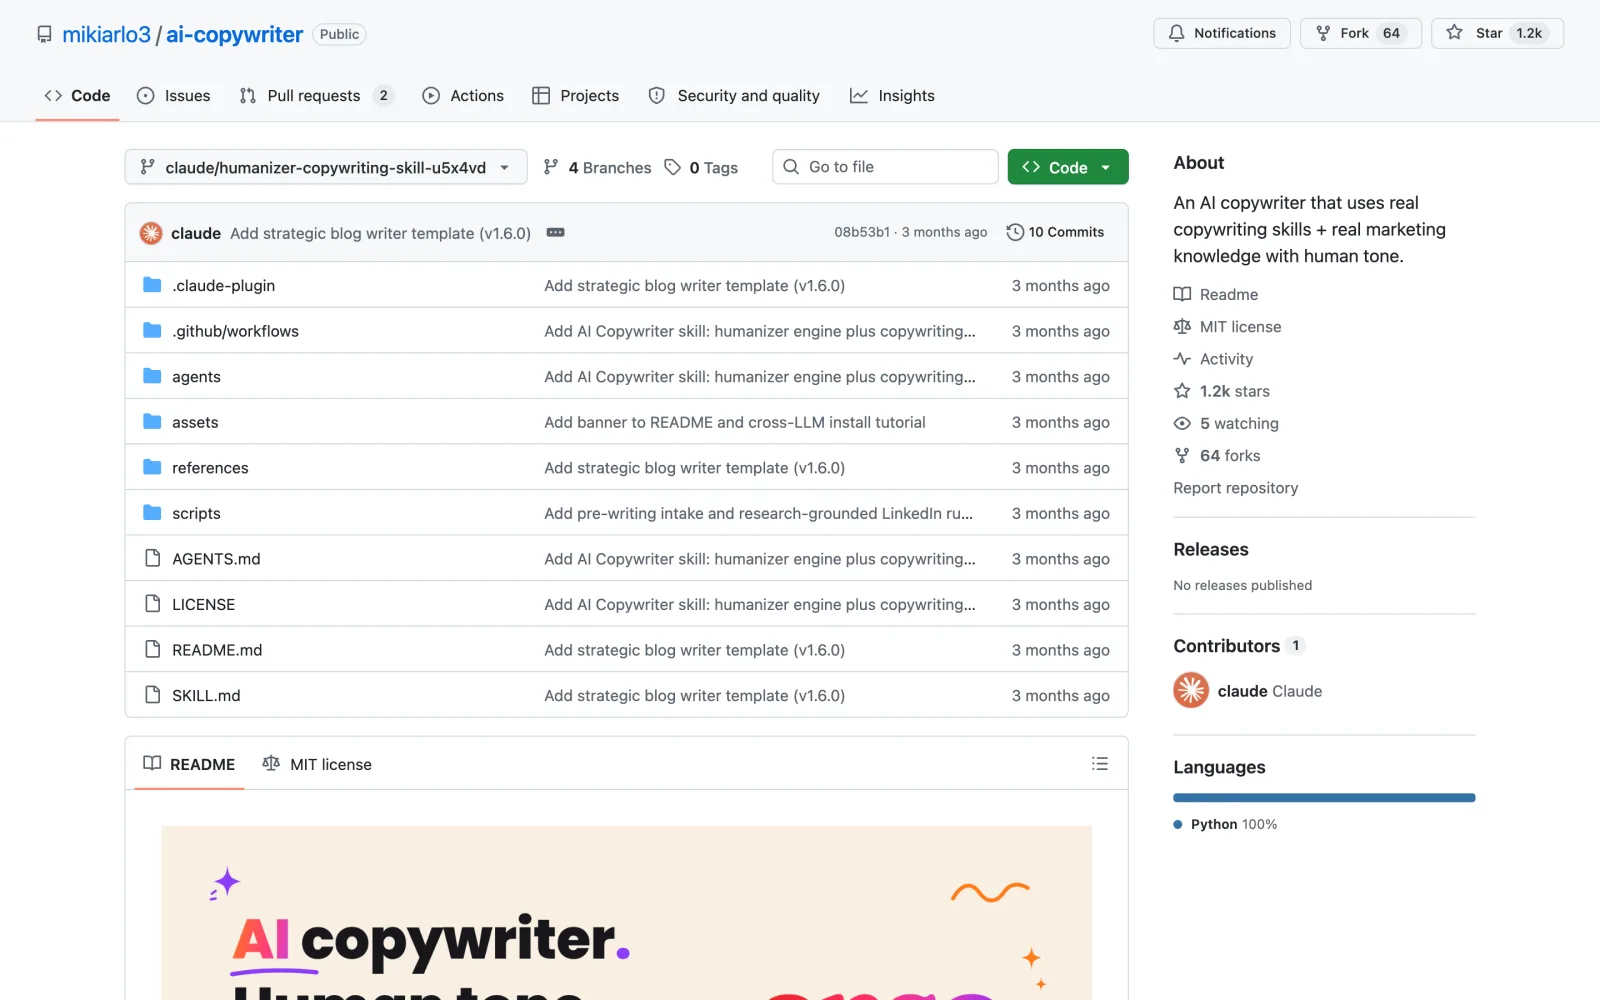
Task: Open the AGENTS.md file
Action: 216,559
